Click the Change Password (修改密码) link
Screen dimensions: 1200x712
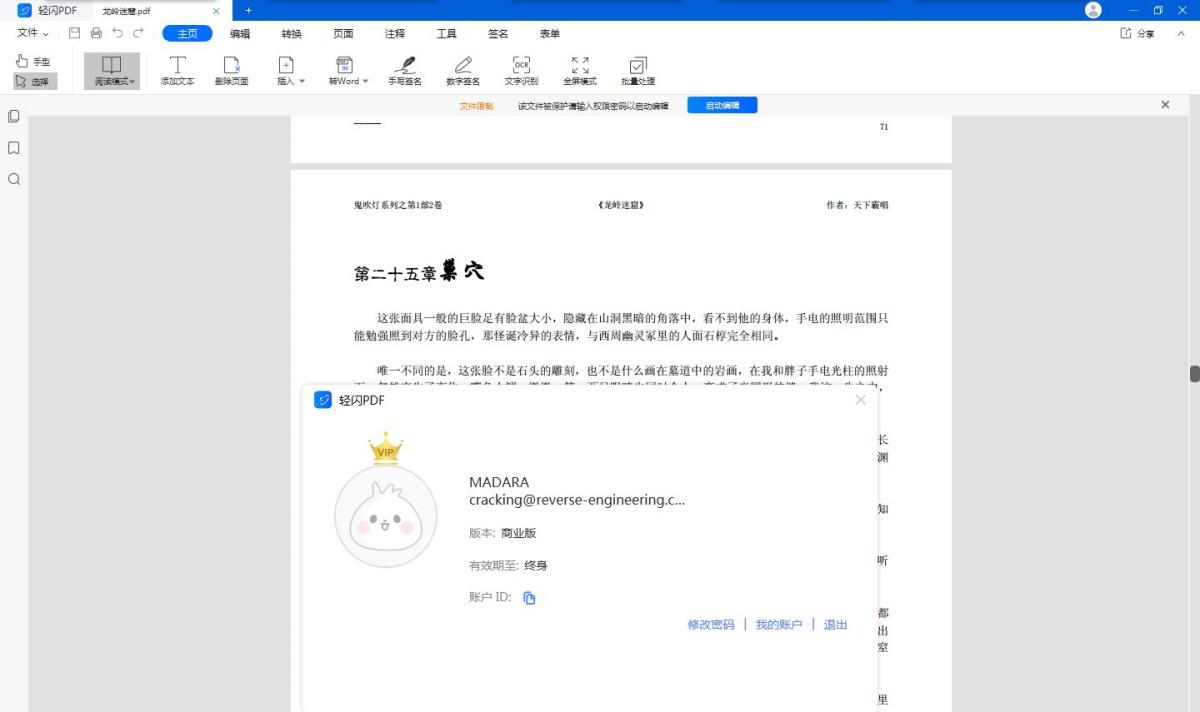click(x=710, y=625)
